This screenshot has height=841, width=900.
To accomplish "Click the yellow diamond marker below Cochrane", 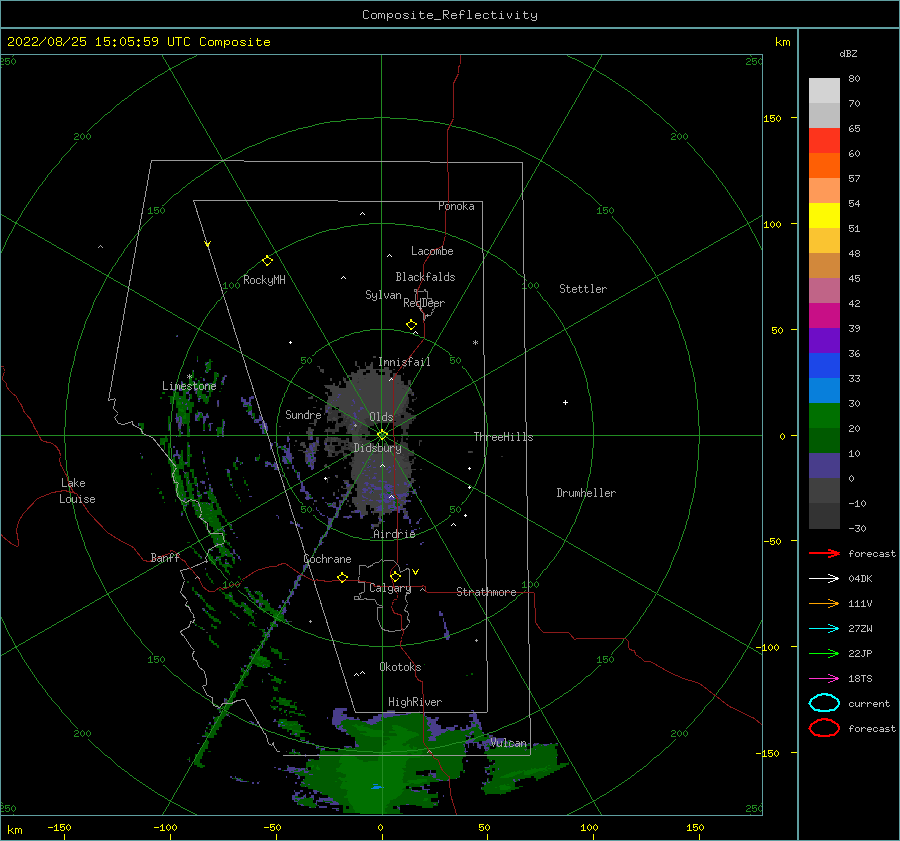I will tap(343, 578).
